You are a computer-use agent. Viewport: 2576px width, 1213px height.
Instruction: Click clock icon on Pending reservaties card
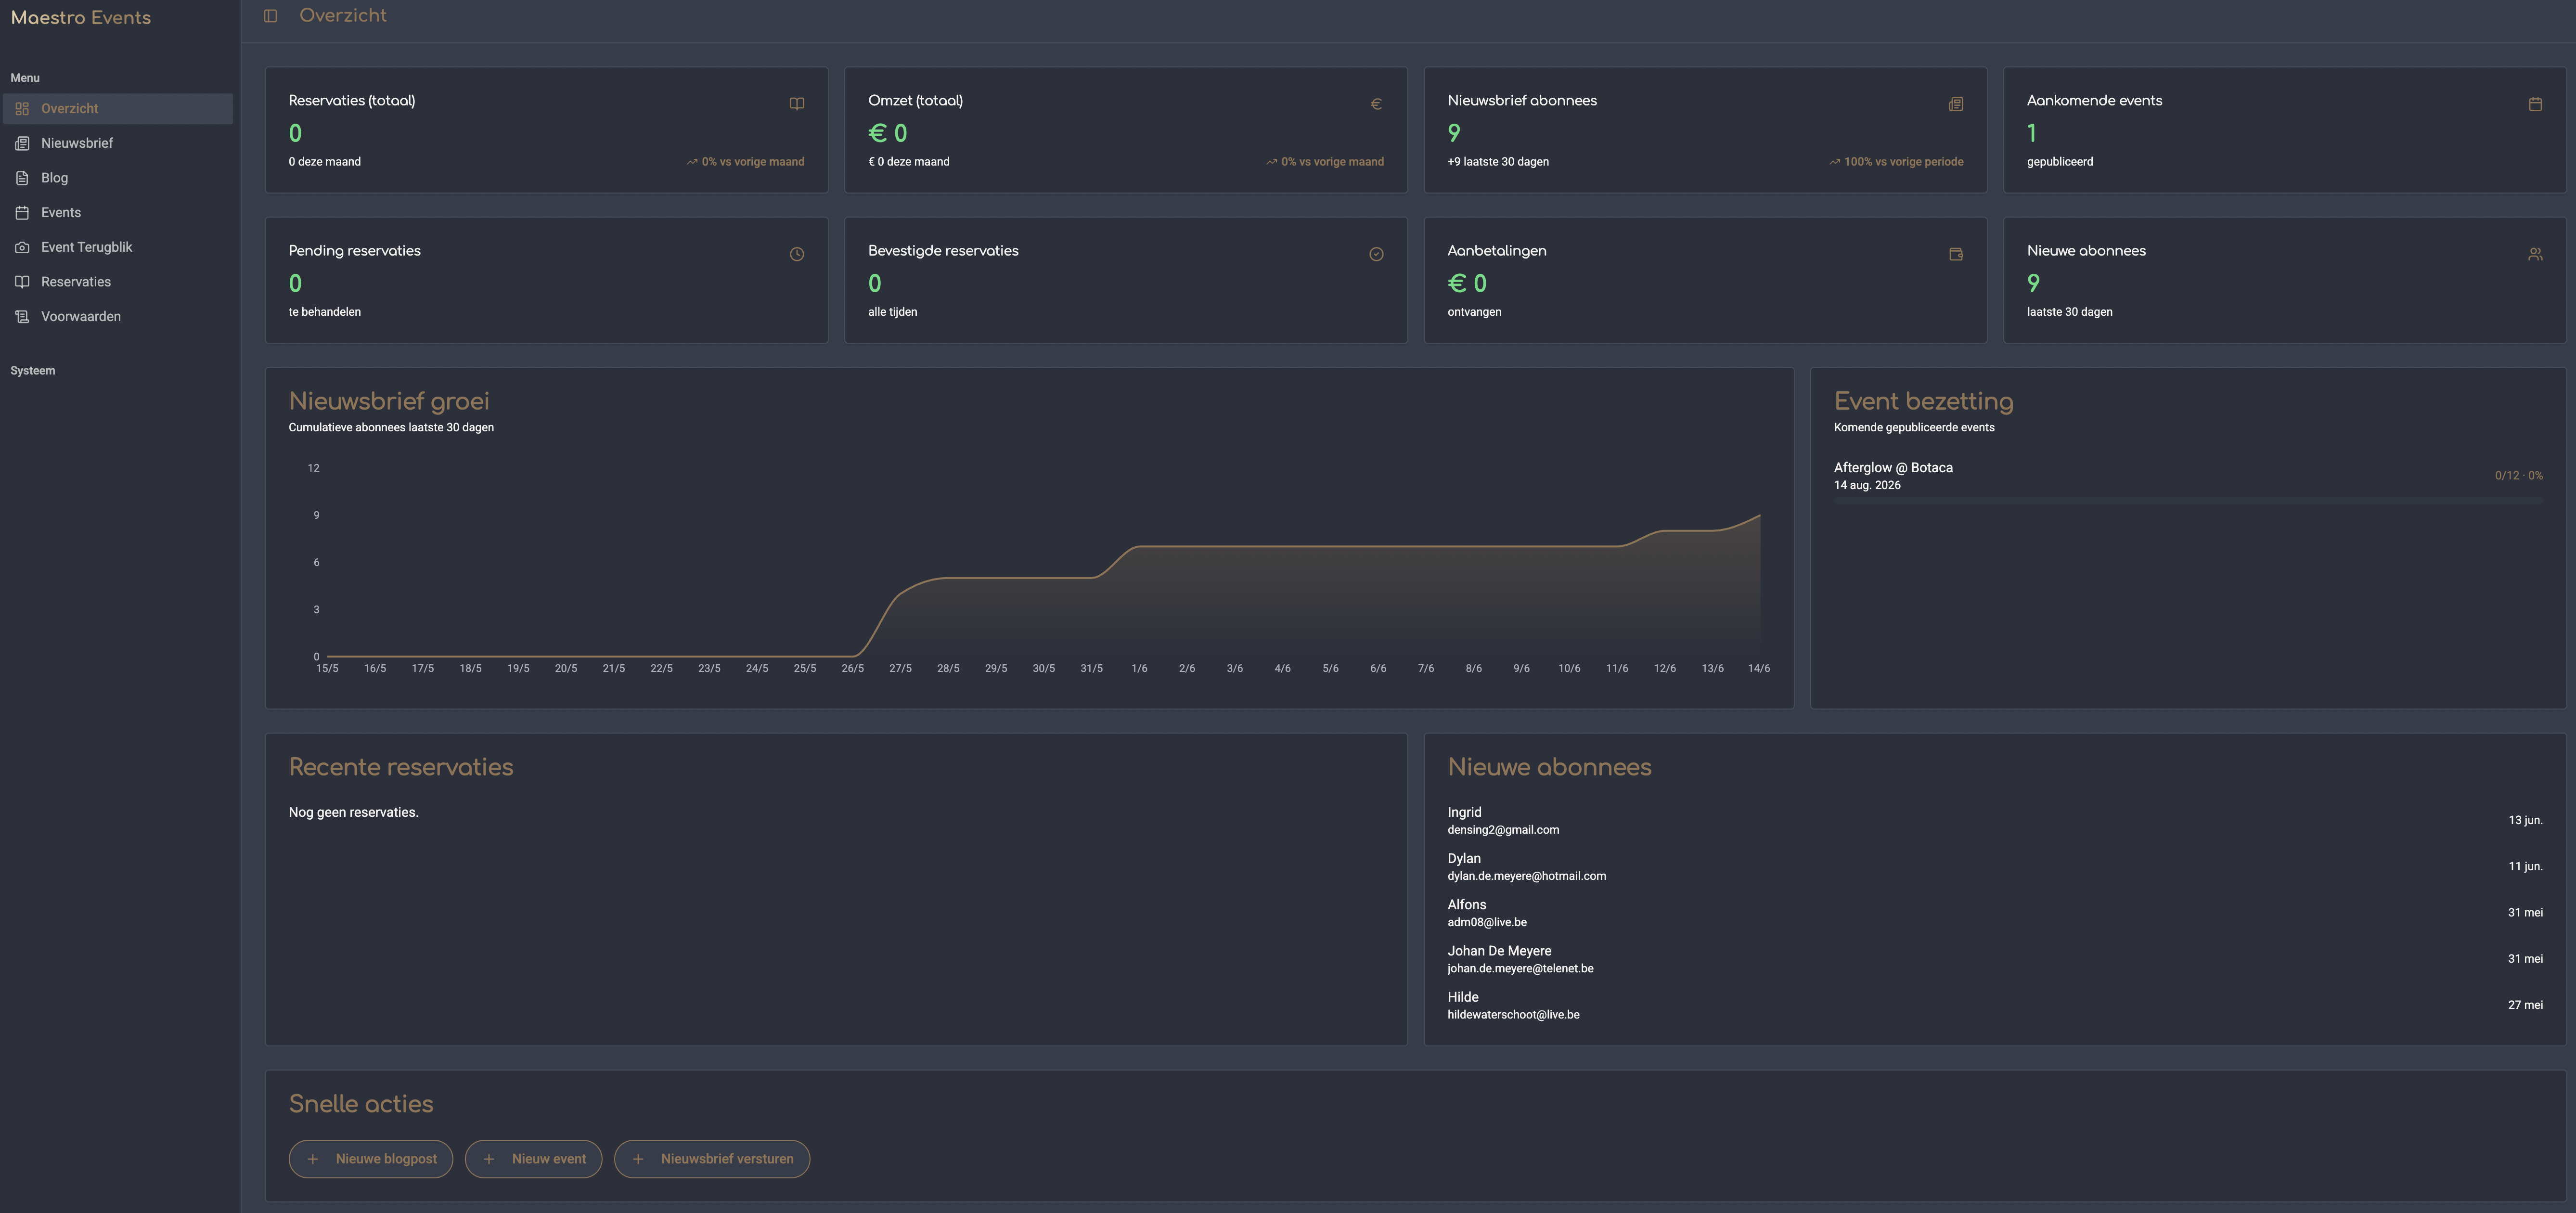click(797, 254)
